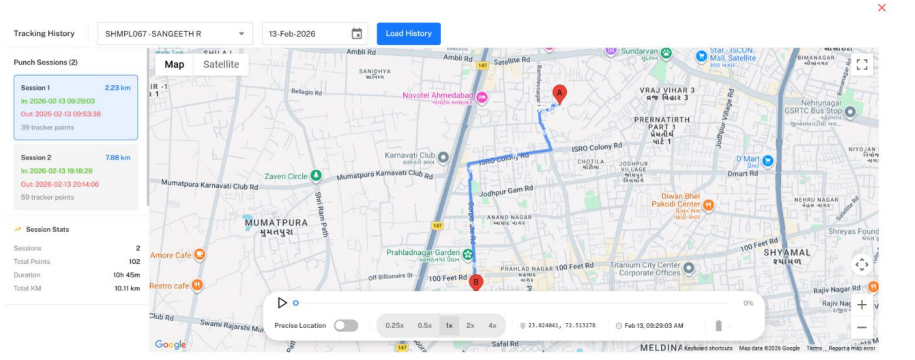Image resolution: width=915 pixels, height=360 pixels.
Task: Click the red marker A on map
Action: pyautogui.click(x=559, y=95)
